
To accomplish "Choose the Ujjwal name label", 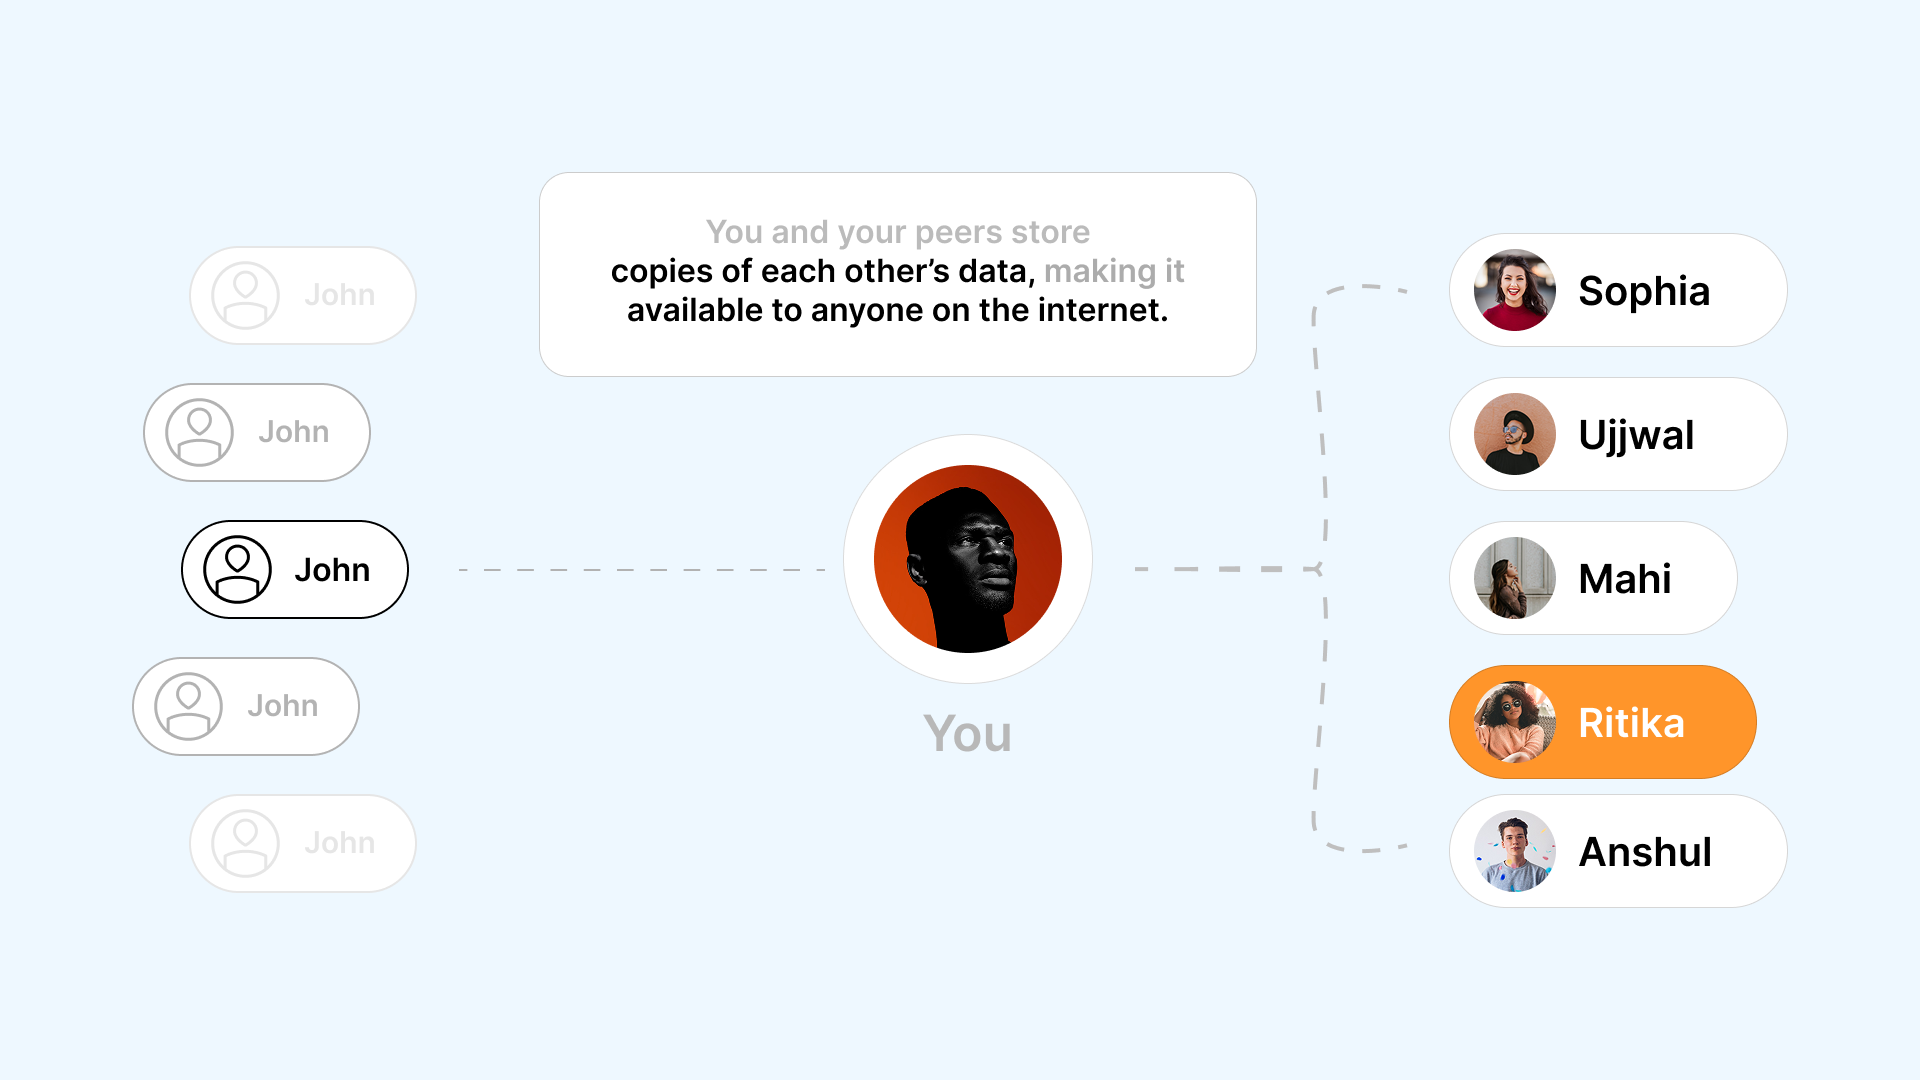I will 1636,435.
